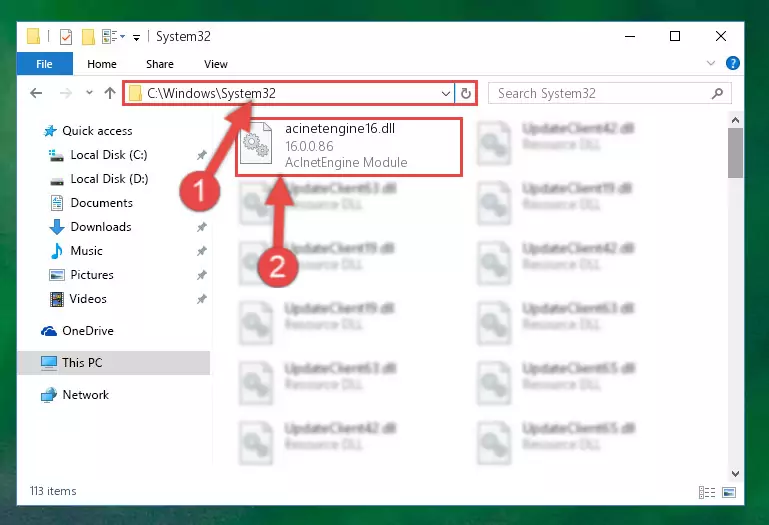
Task: Open recent locations dropdown arrow
Action: click(89, 92)
